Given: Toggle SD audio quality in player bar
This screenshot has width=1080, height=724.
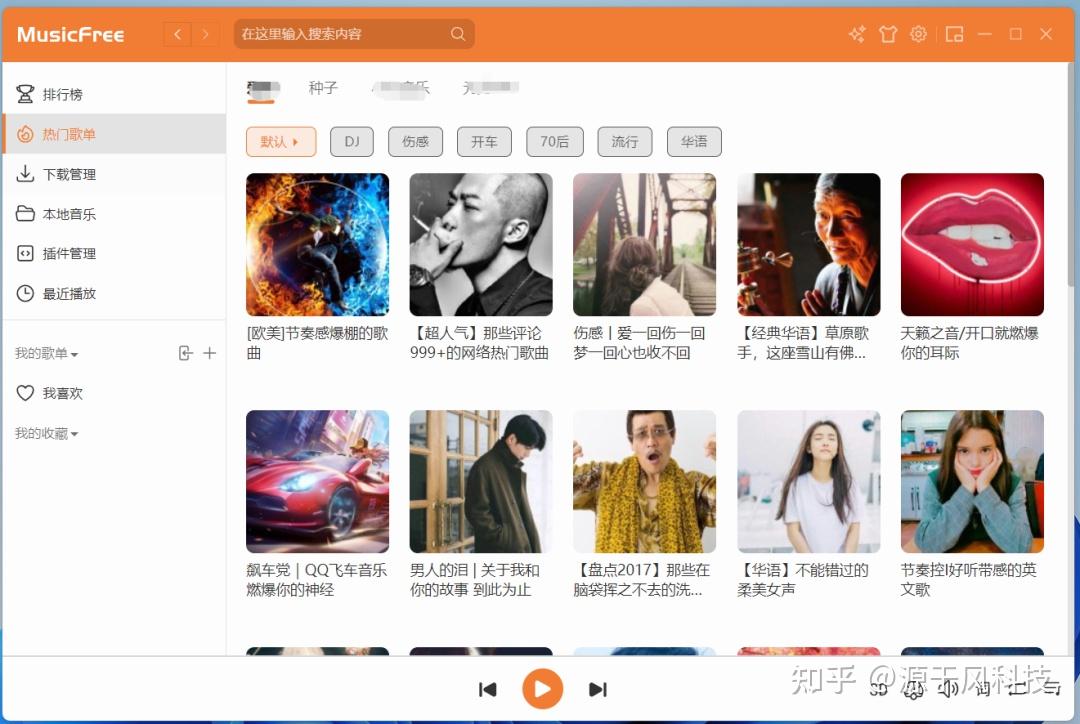Looking at the screenshot, I should (x=880, y=689).
